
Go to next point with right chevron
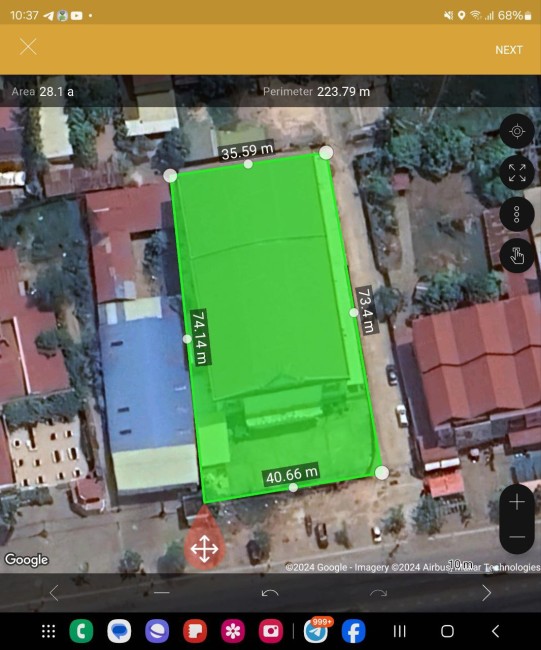point(487,593)
